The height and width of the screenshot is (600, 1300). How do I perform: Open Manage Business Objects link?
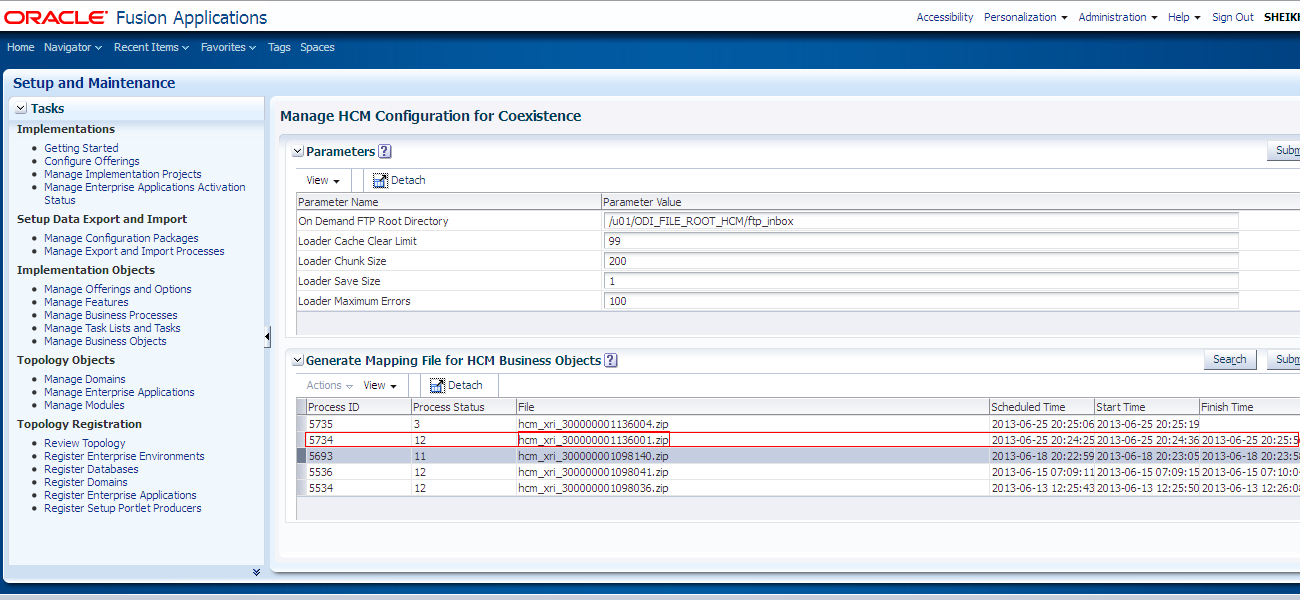coord(105,341)
